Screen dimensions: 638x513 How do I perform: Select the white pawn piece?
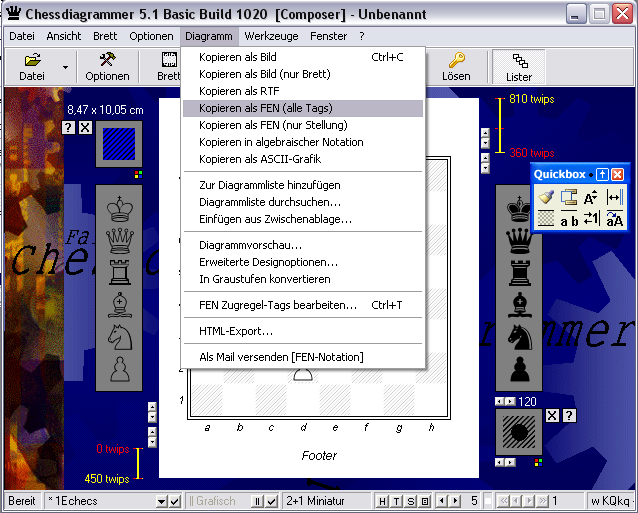120,369
